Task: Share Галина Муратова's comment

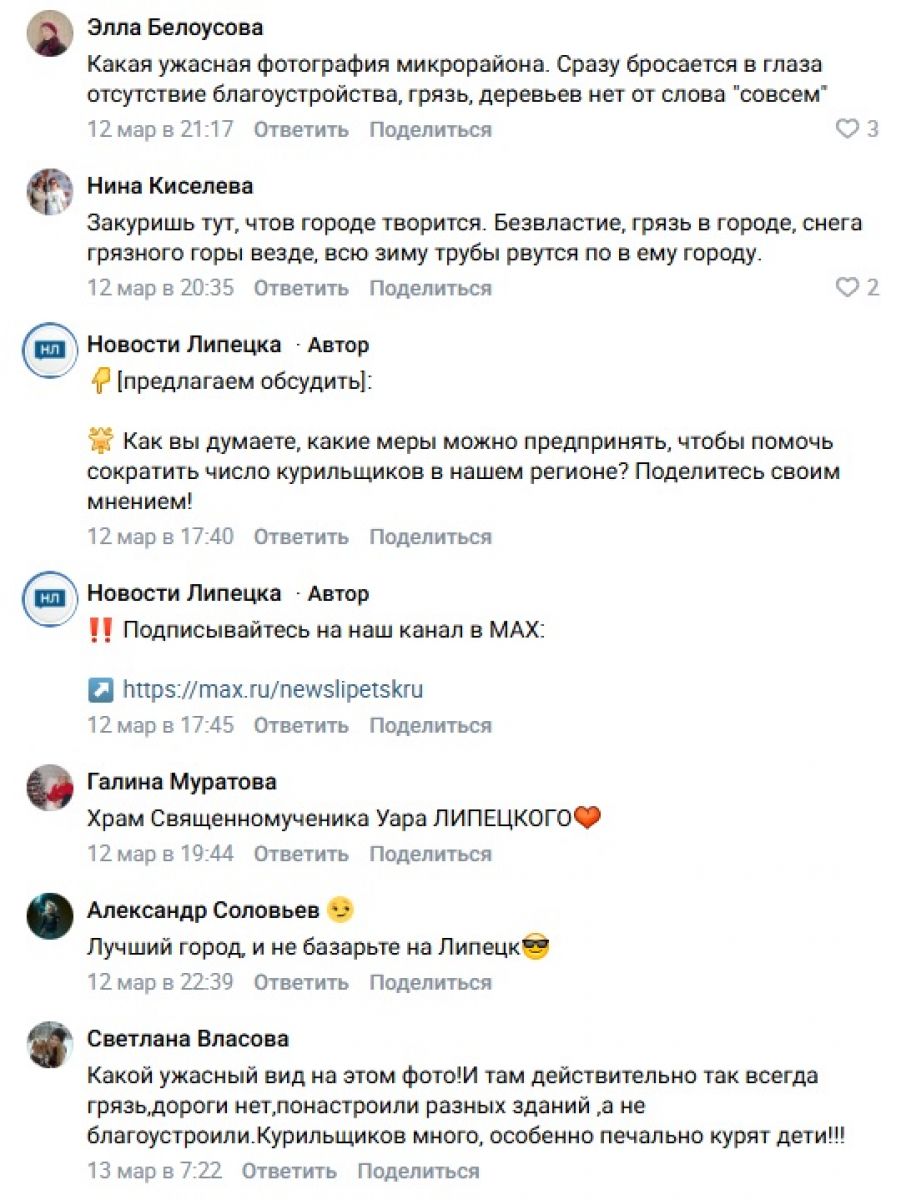Action: (x=430, y=854)
